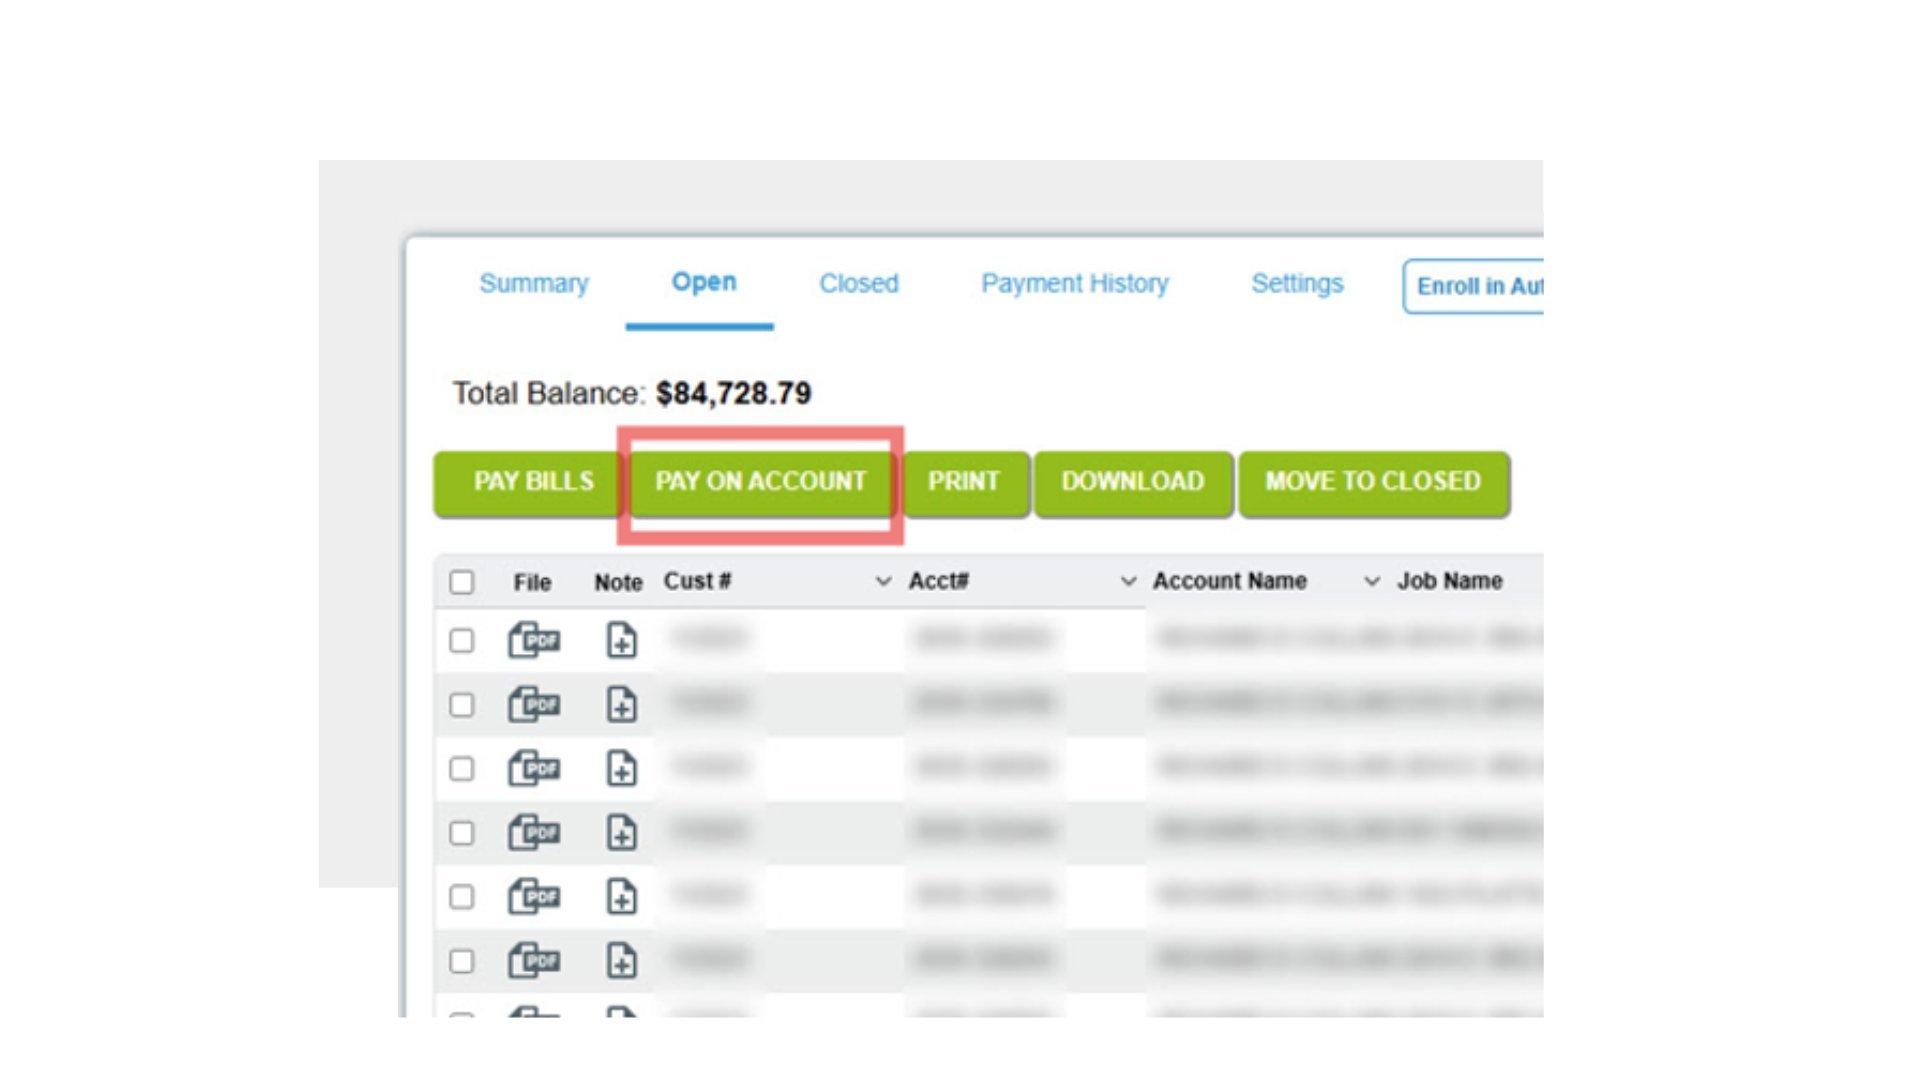The image size is (1920, 1080).
Task: Open PDF file in second table row
Action: pyautogui.click(x=534, y=704)
